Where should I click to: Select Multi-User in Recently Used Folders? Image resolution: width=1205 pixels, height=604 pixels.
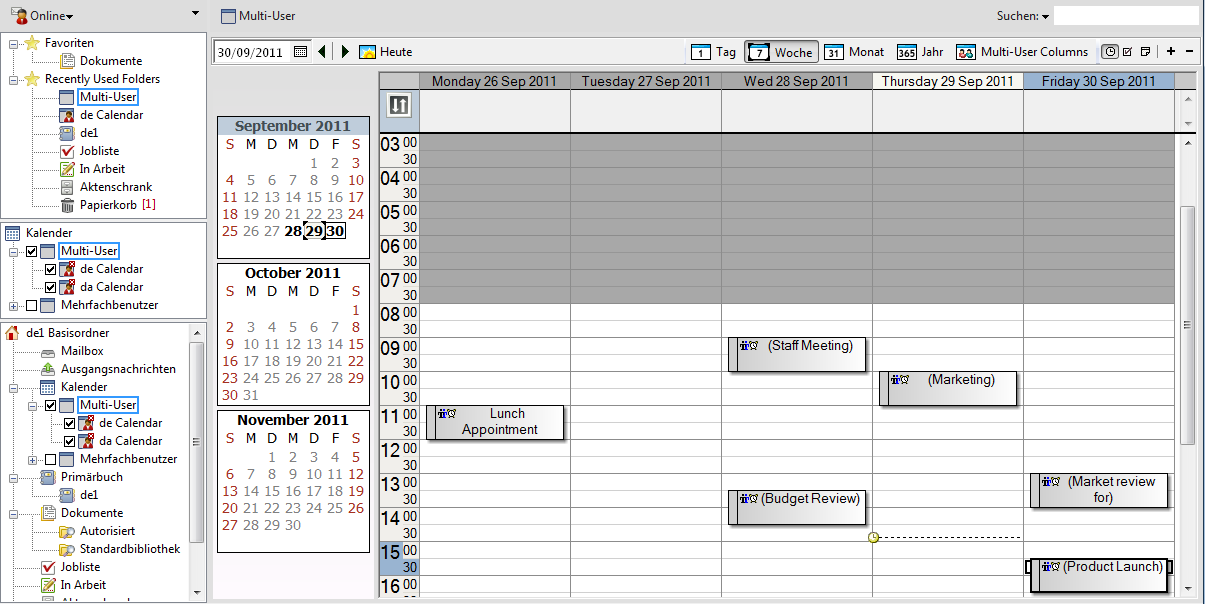tap(108, 97)
